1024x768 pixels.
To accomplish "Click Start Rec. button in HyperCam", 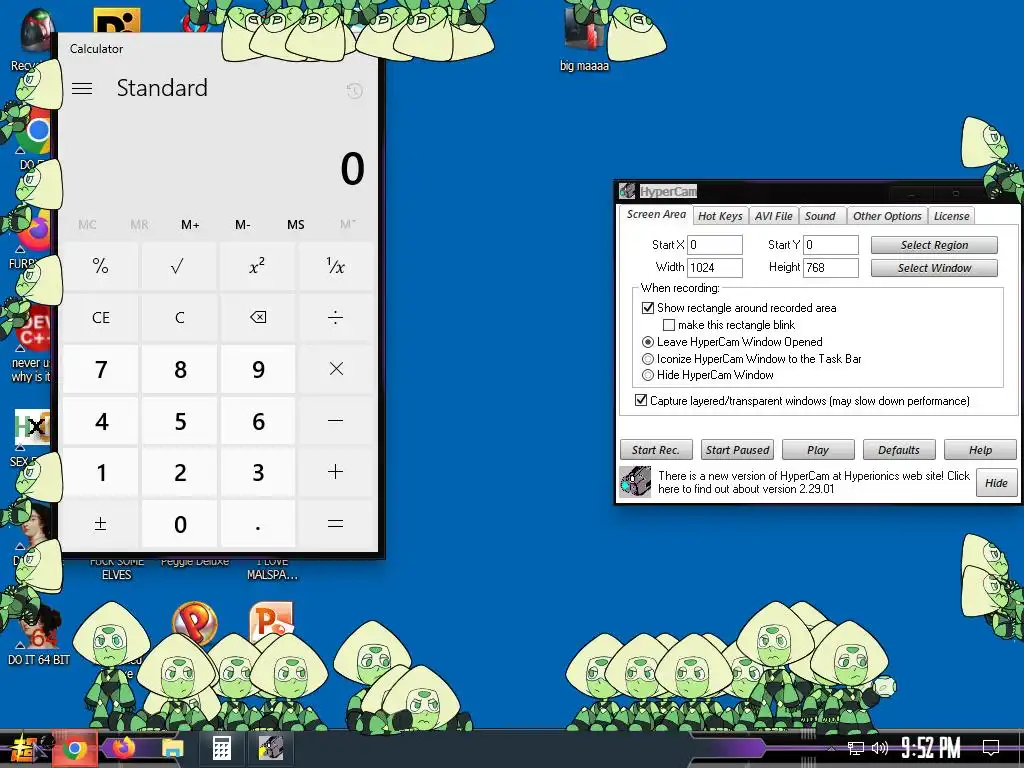I will (656, 450).
